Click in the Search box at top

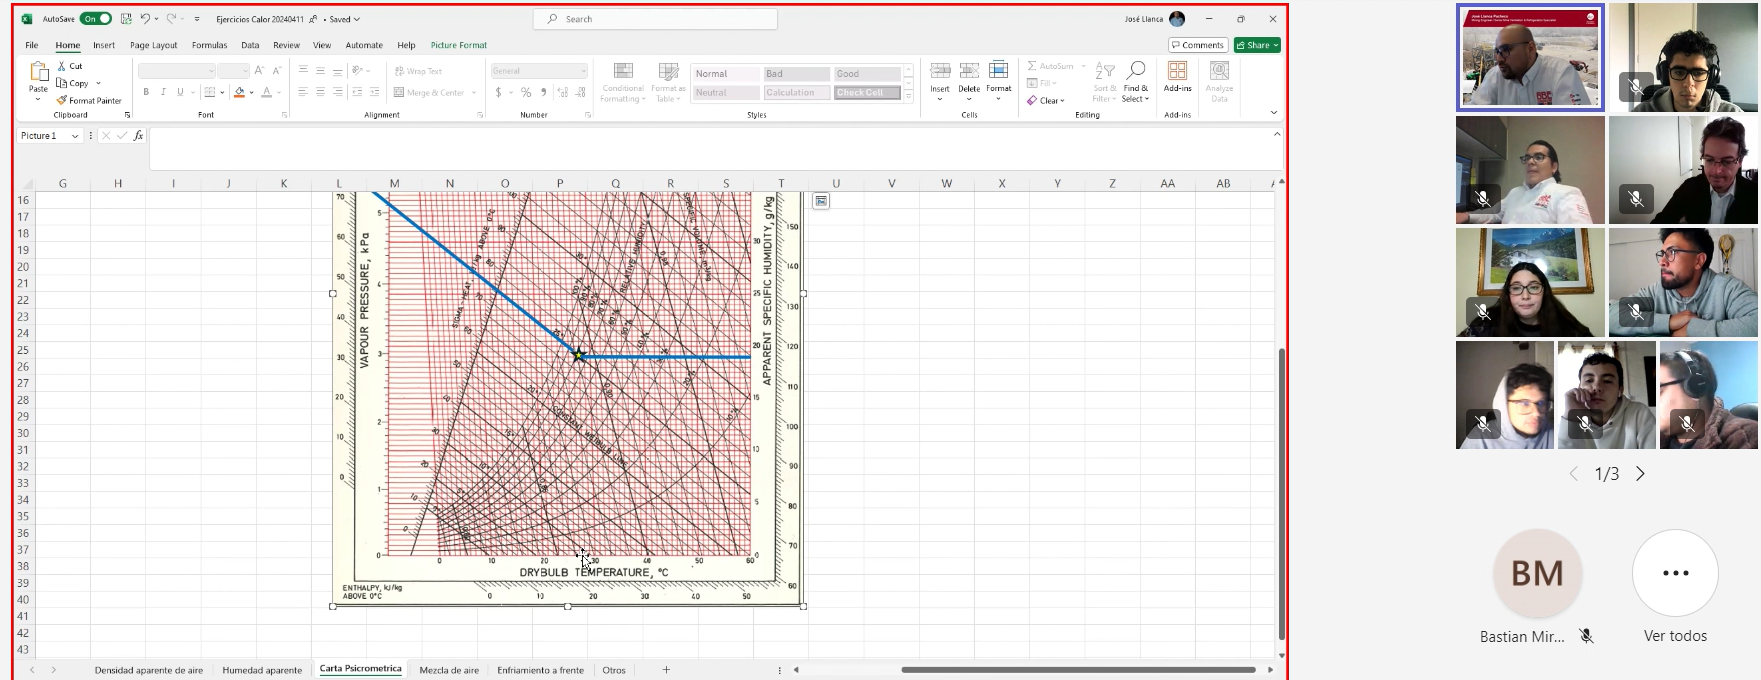(656, 19)
